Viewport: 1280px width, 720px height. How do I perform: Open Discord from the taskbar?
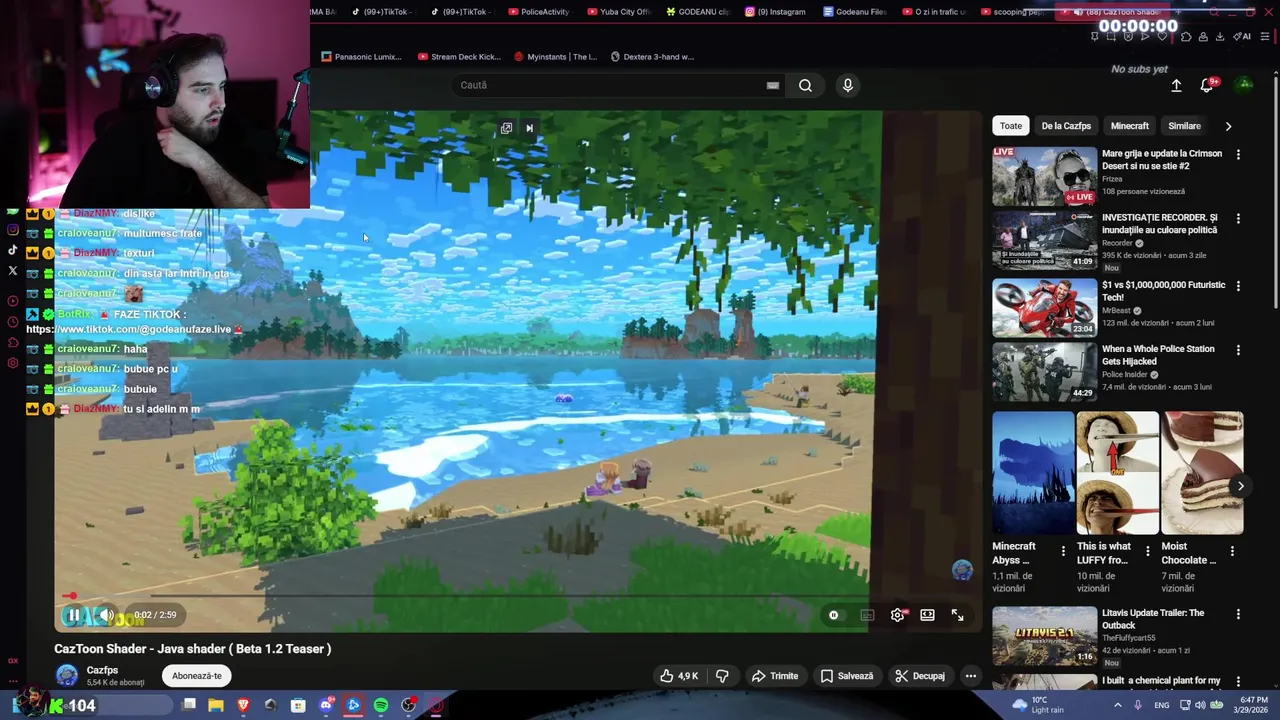coord(326,706)
